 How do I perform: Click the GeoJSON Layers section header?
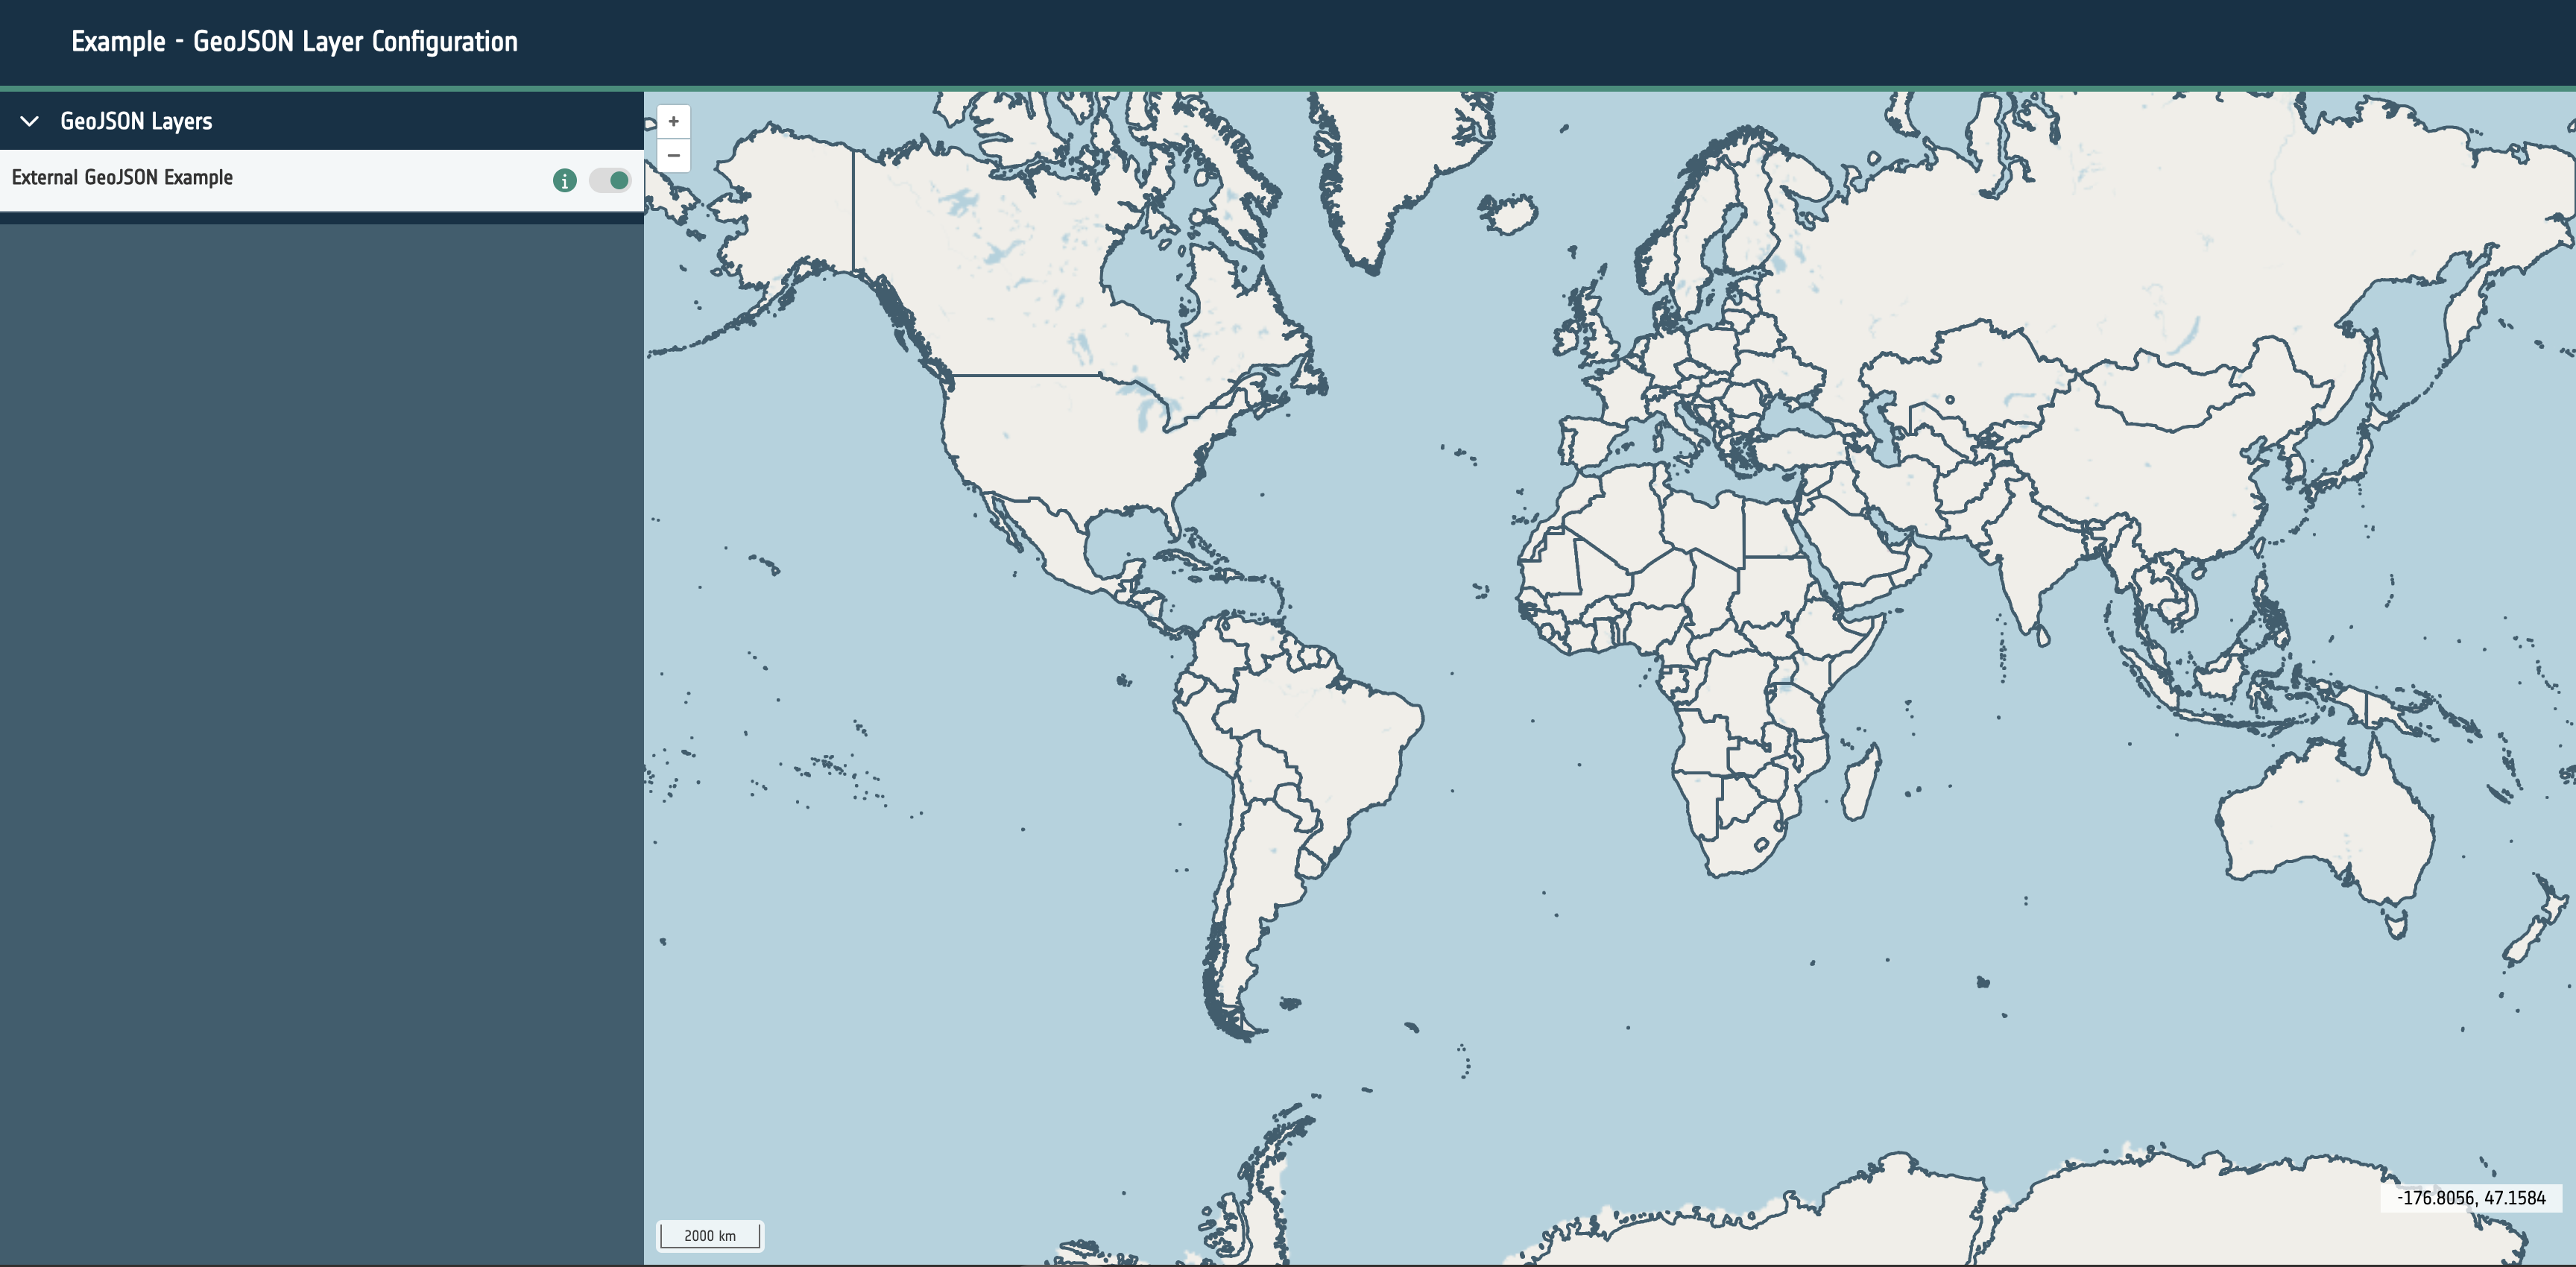[136, 121]
